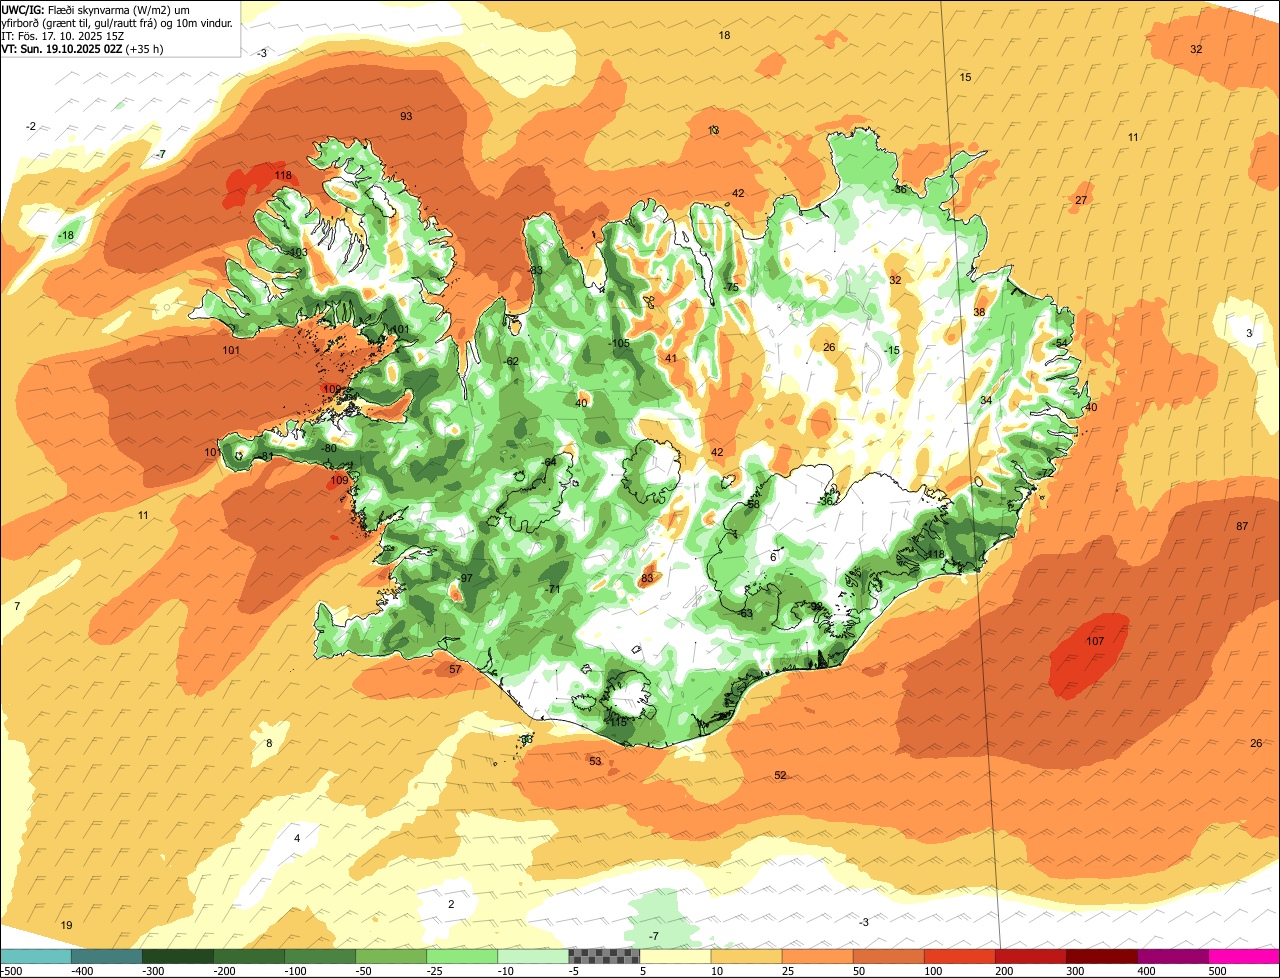Select the 400 to 500 purple legend swatch
Screen dimensions: 1280x978
point(1172,956)
